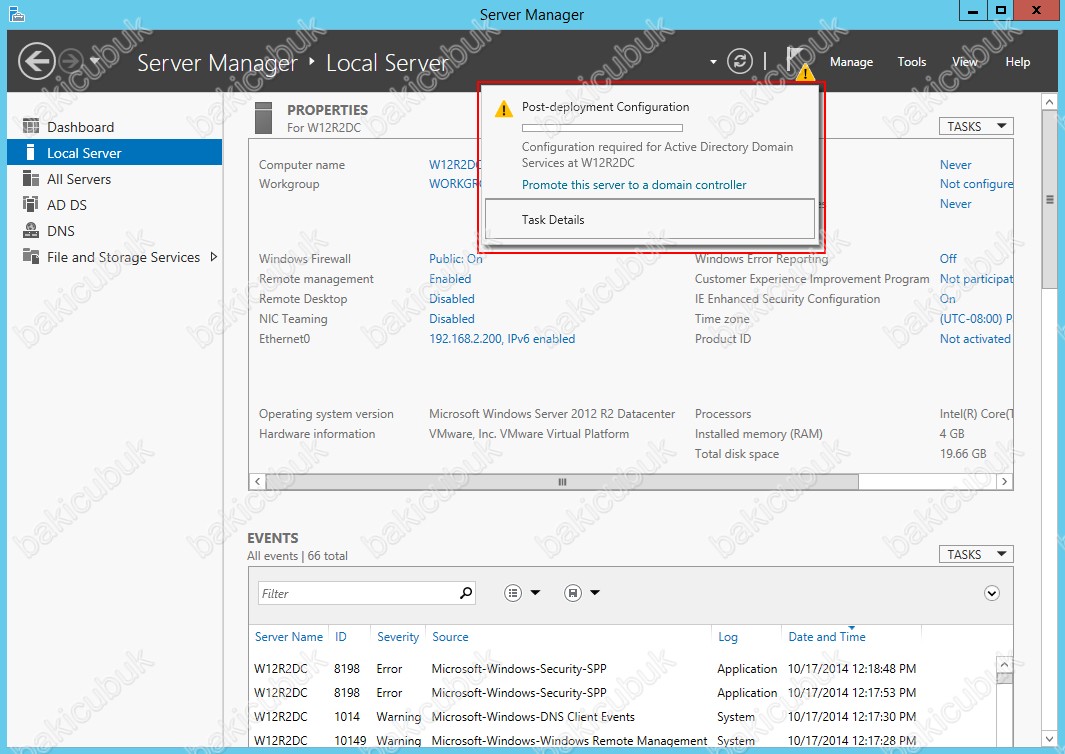Select the DNS Client Events warning row

pos(621,717)
